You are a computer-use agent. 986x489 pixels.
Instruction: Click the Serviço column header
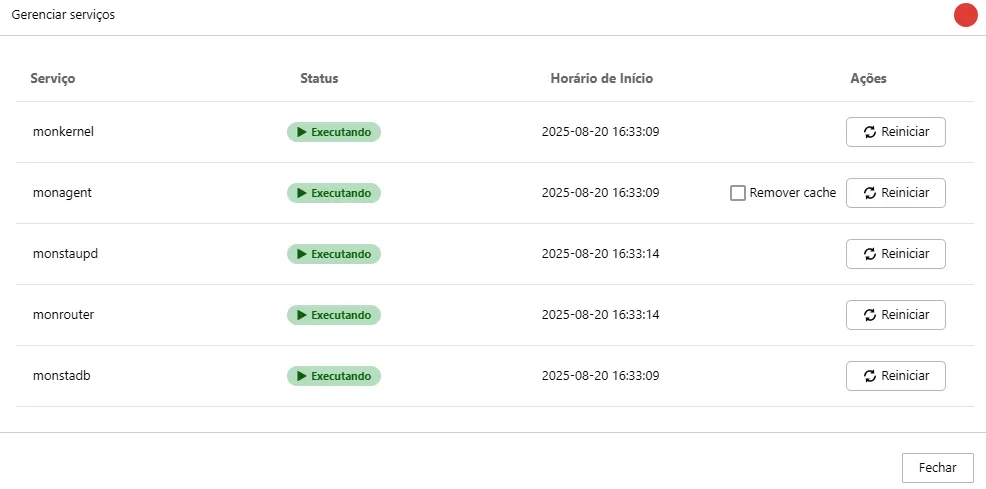tap(53, 79)
